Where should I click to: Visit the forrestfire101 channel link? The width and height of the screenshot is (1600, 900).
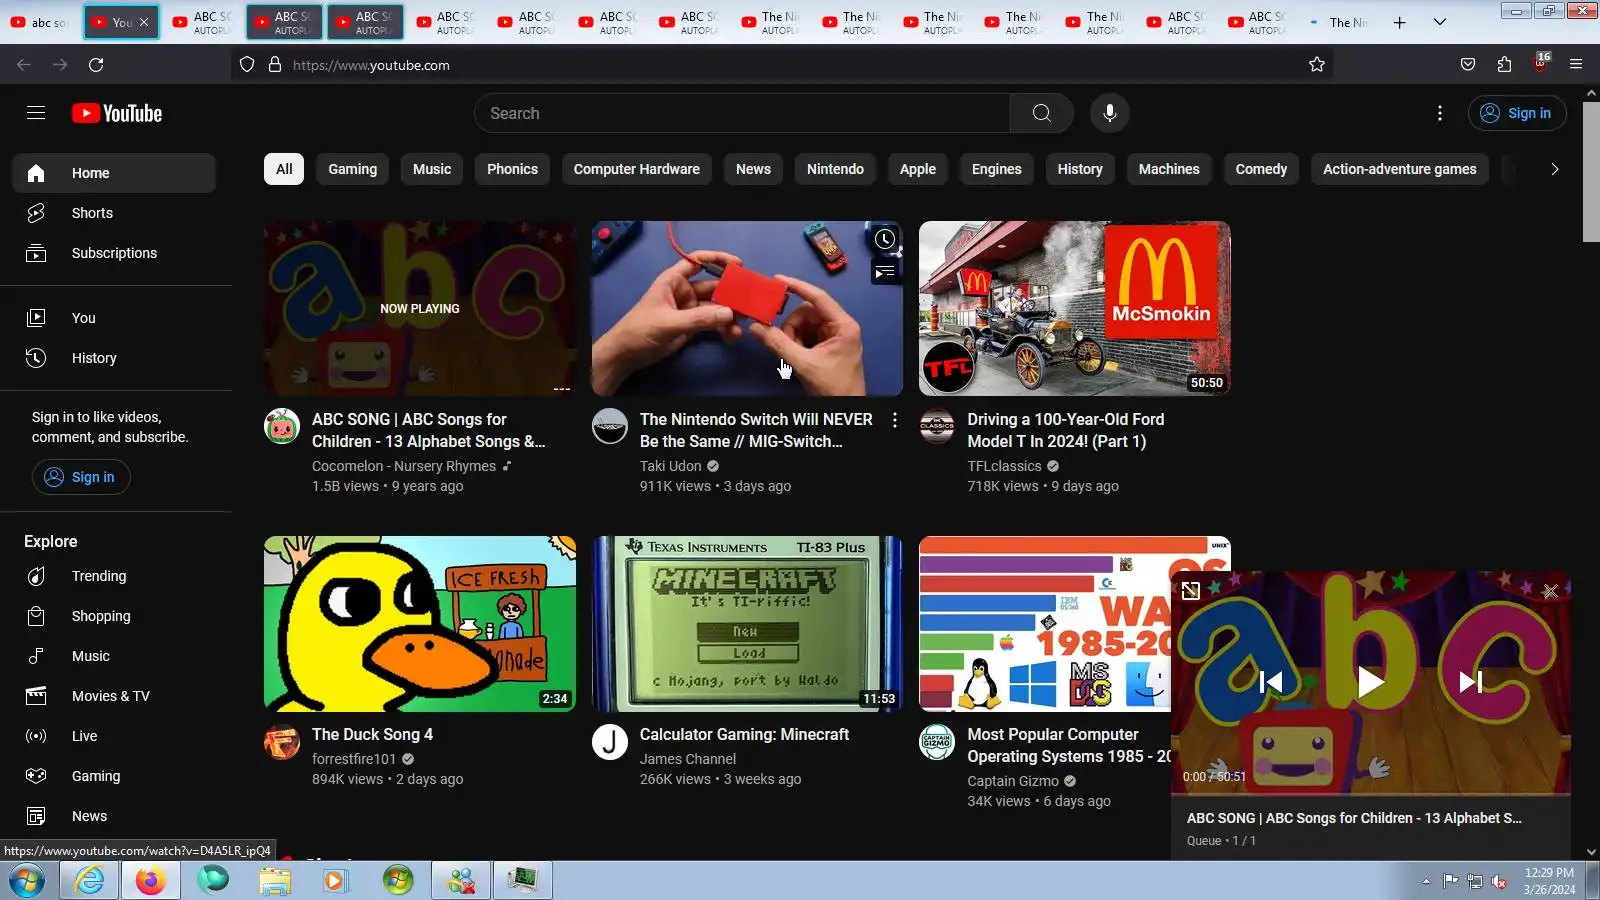[x=354, y=759]
